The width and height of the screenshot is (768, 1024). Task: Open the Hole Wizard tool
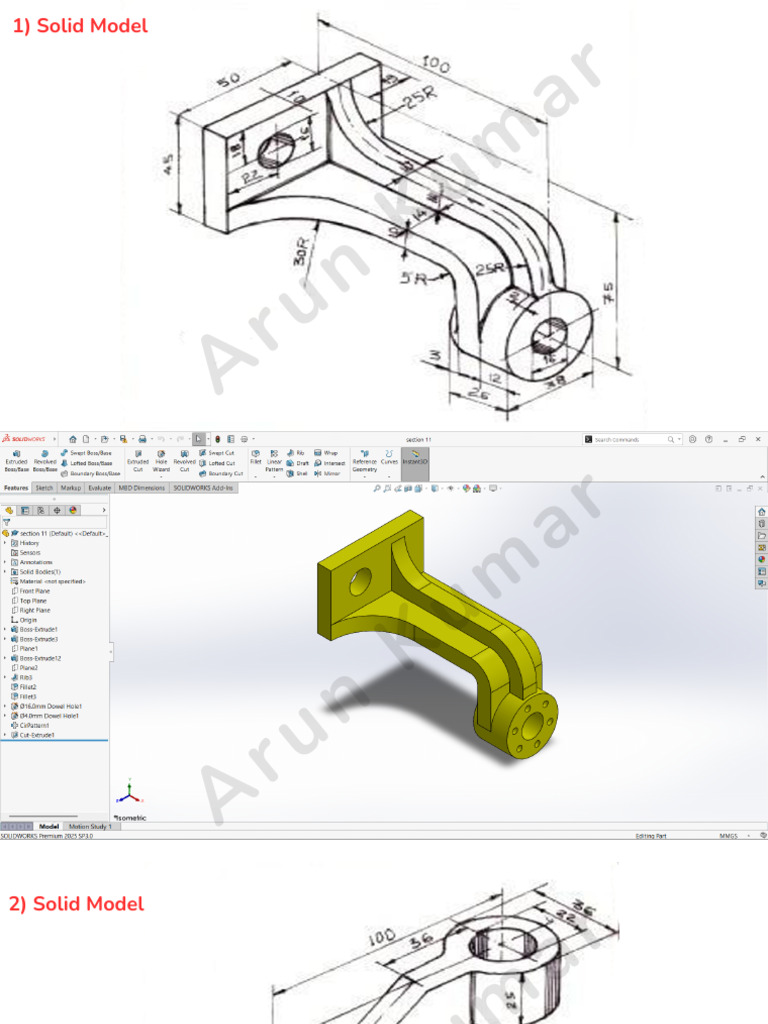(x=161, y=460)
